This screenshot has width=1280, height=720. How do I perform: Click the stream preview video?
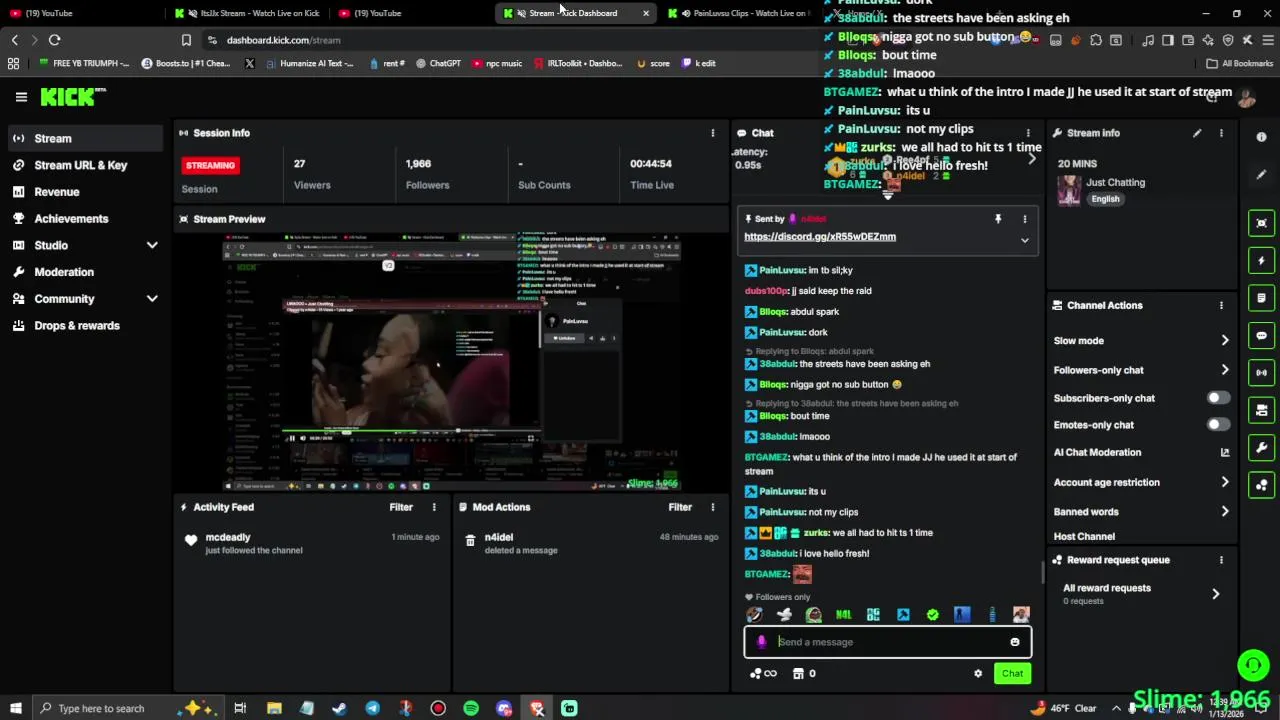tap(452, 362)
